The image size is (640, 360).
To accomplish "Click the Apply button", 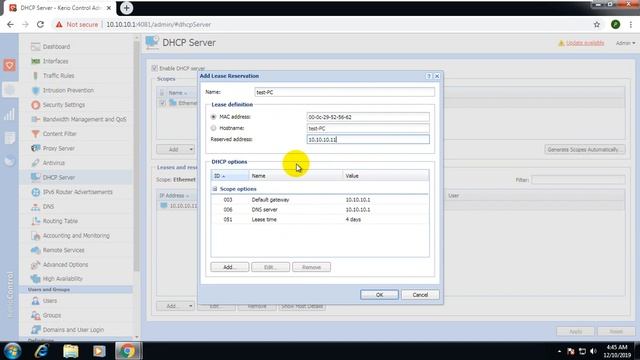I will click(x=576, y=331).
